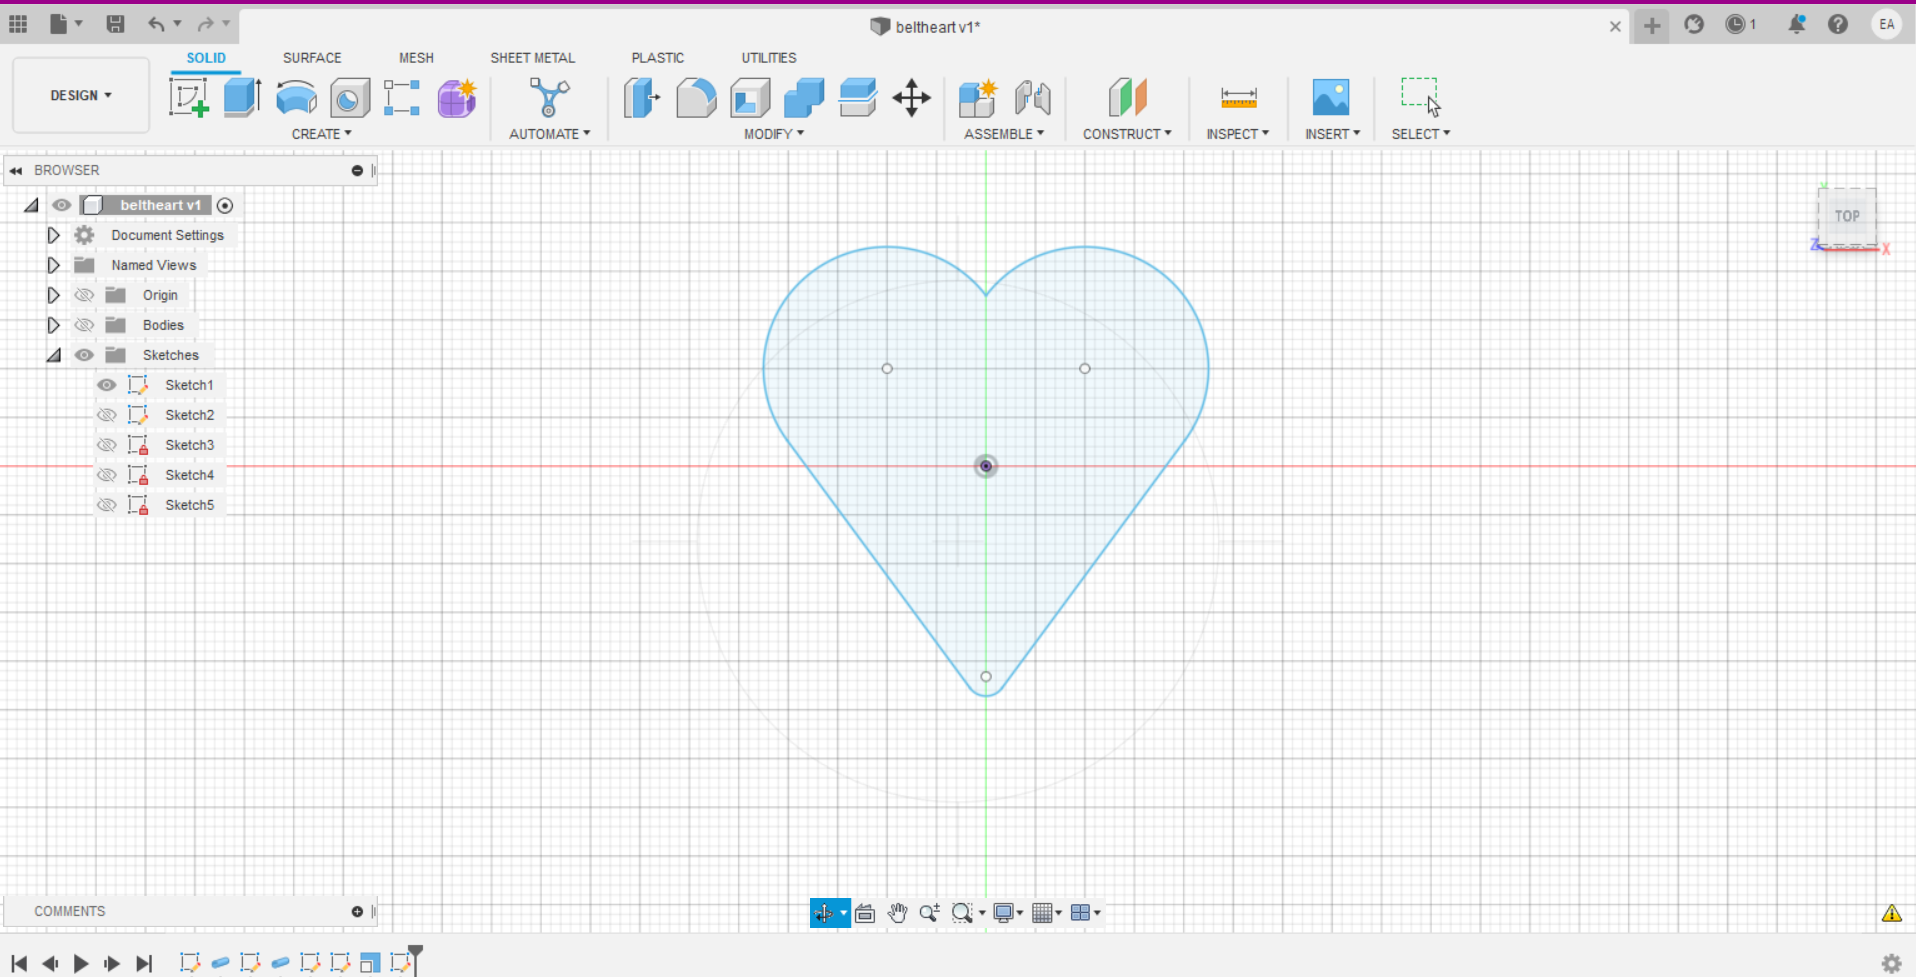
Task: Hide the Sketch1 sketch
Action: (106, 384)
